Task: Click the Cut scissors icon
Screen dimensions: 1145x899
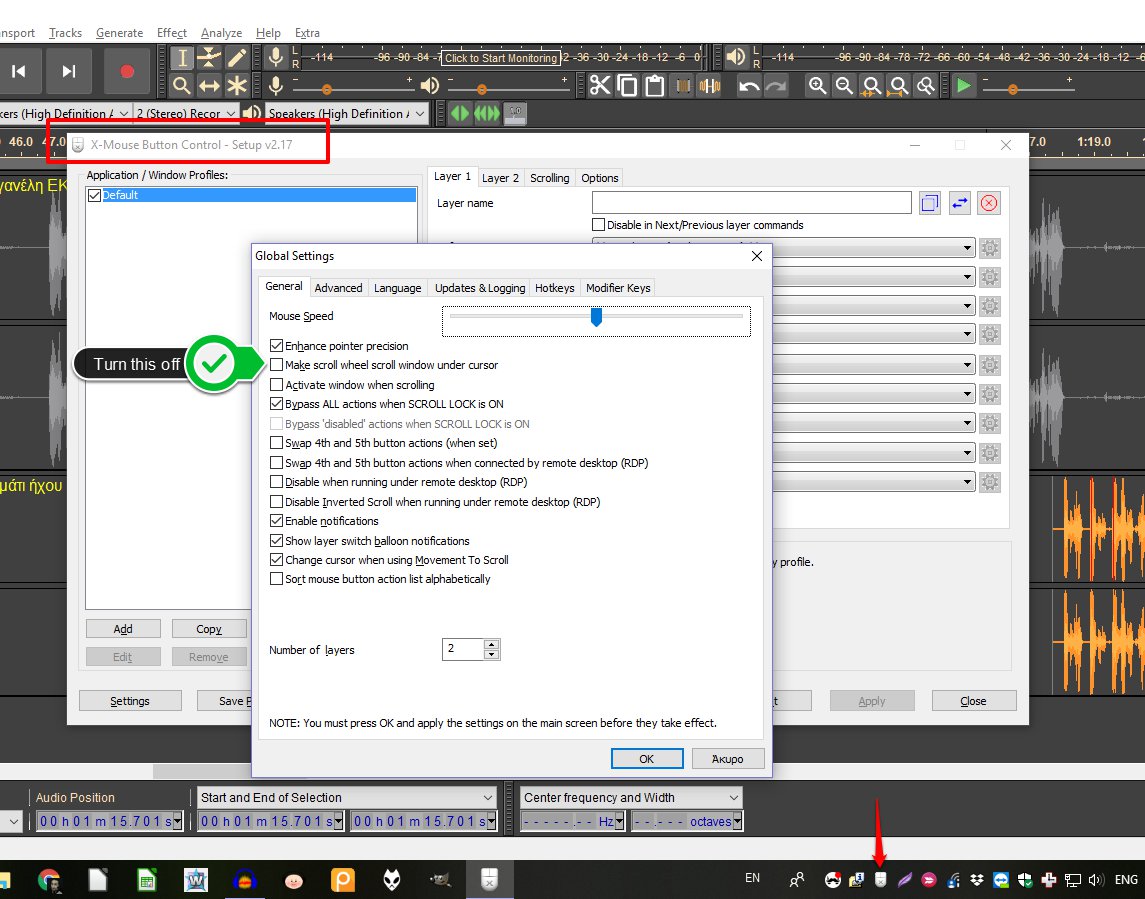Action: pyautogui.click(x=600, y=85)
